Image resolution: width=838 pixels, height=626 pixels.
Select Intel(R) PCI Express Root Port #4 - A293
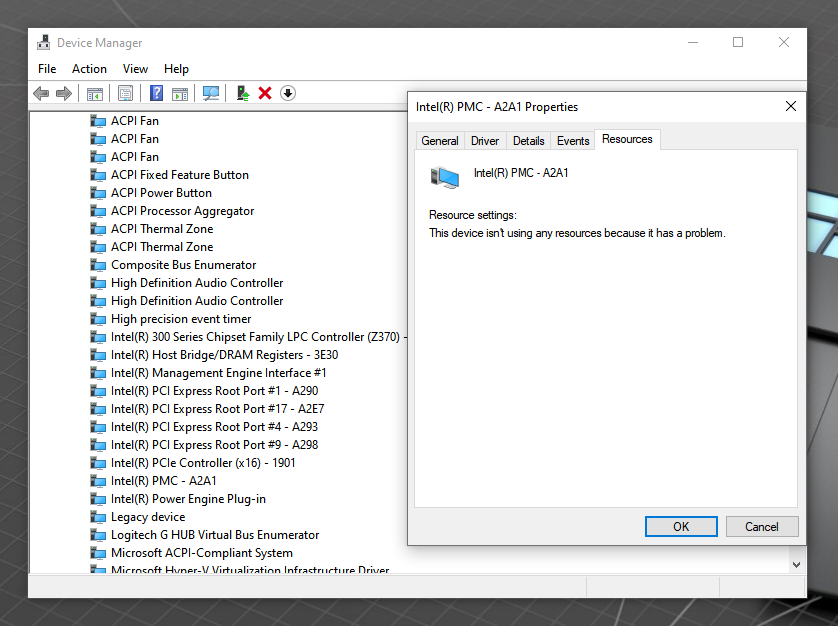tap(214, 427)
